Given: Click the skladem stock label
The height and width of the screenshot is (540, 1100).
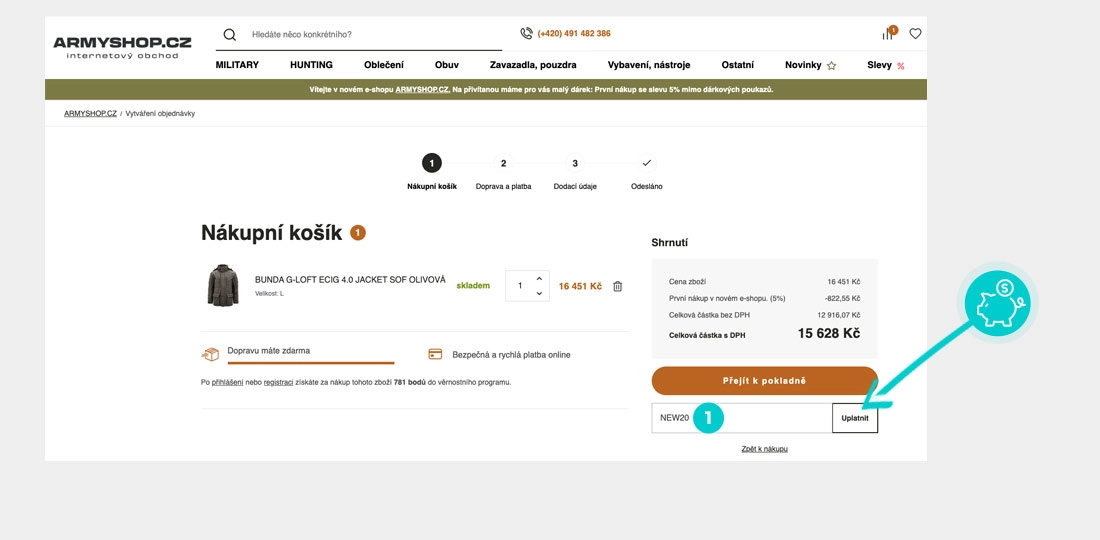Looking at the screenshot, I should click(x=473, y=286).
